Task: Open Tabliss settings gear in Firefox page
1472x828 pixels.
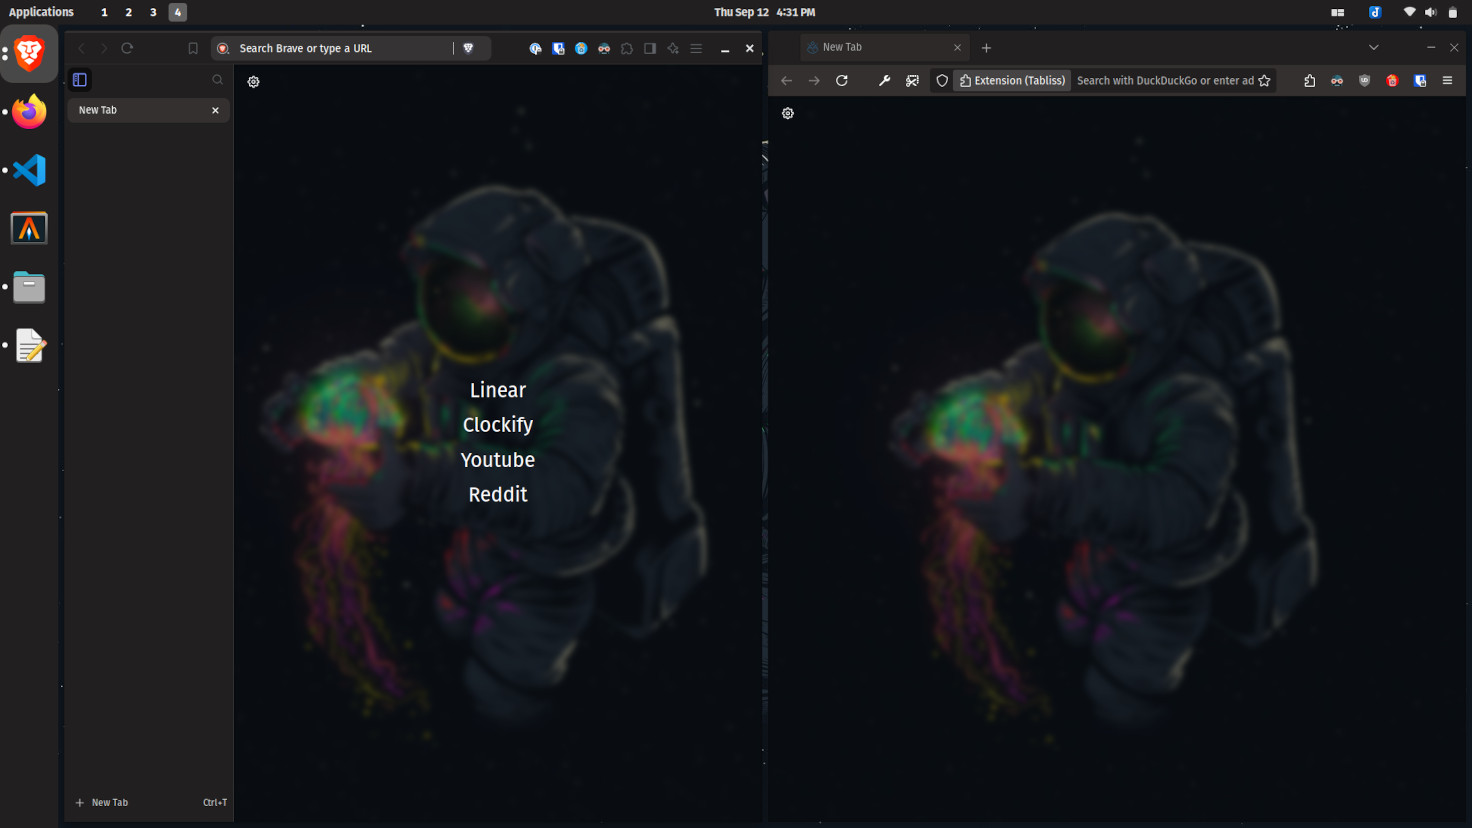Action: [x=788, y=114]
